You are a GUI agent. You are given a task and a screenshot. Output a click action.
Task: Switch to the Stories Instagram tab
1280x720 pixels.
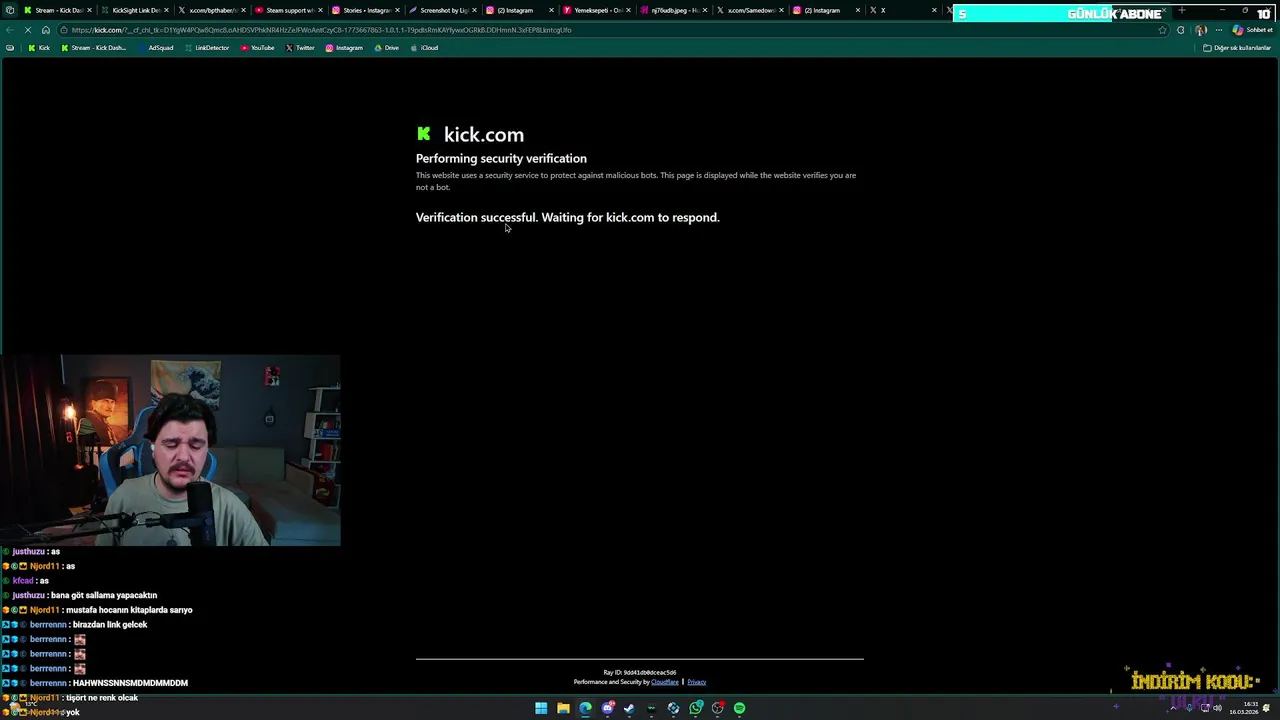pyautogui.click(x=365, y=10)
